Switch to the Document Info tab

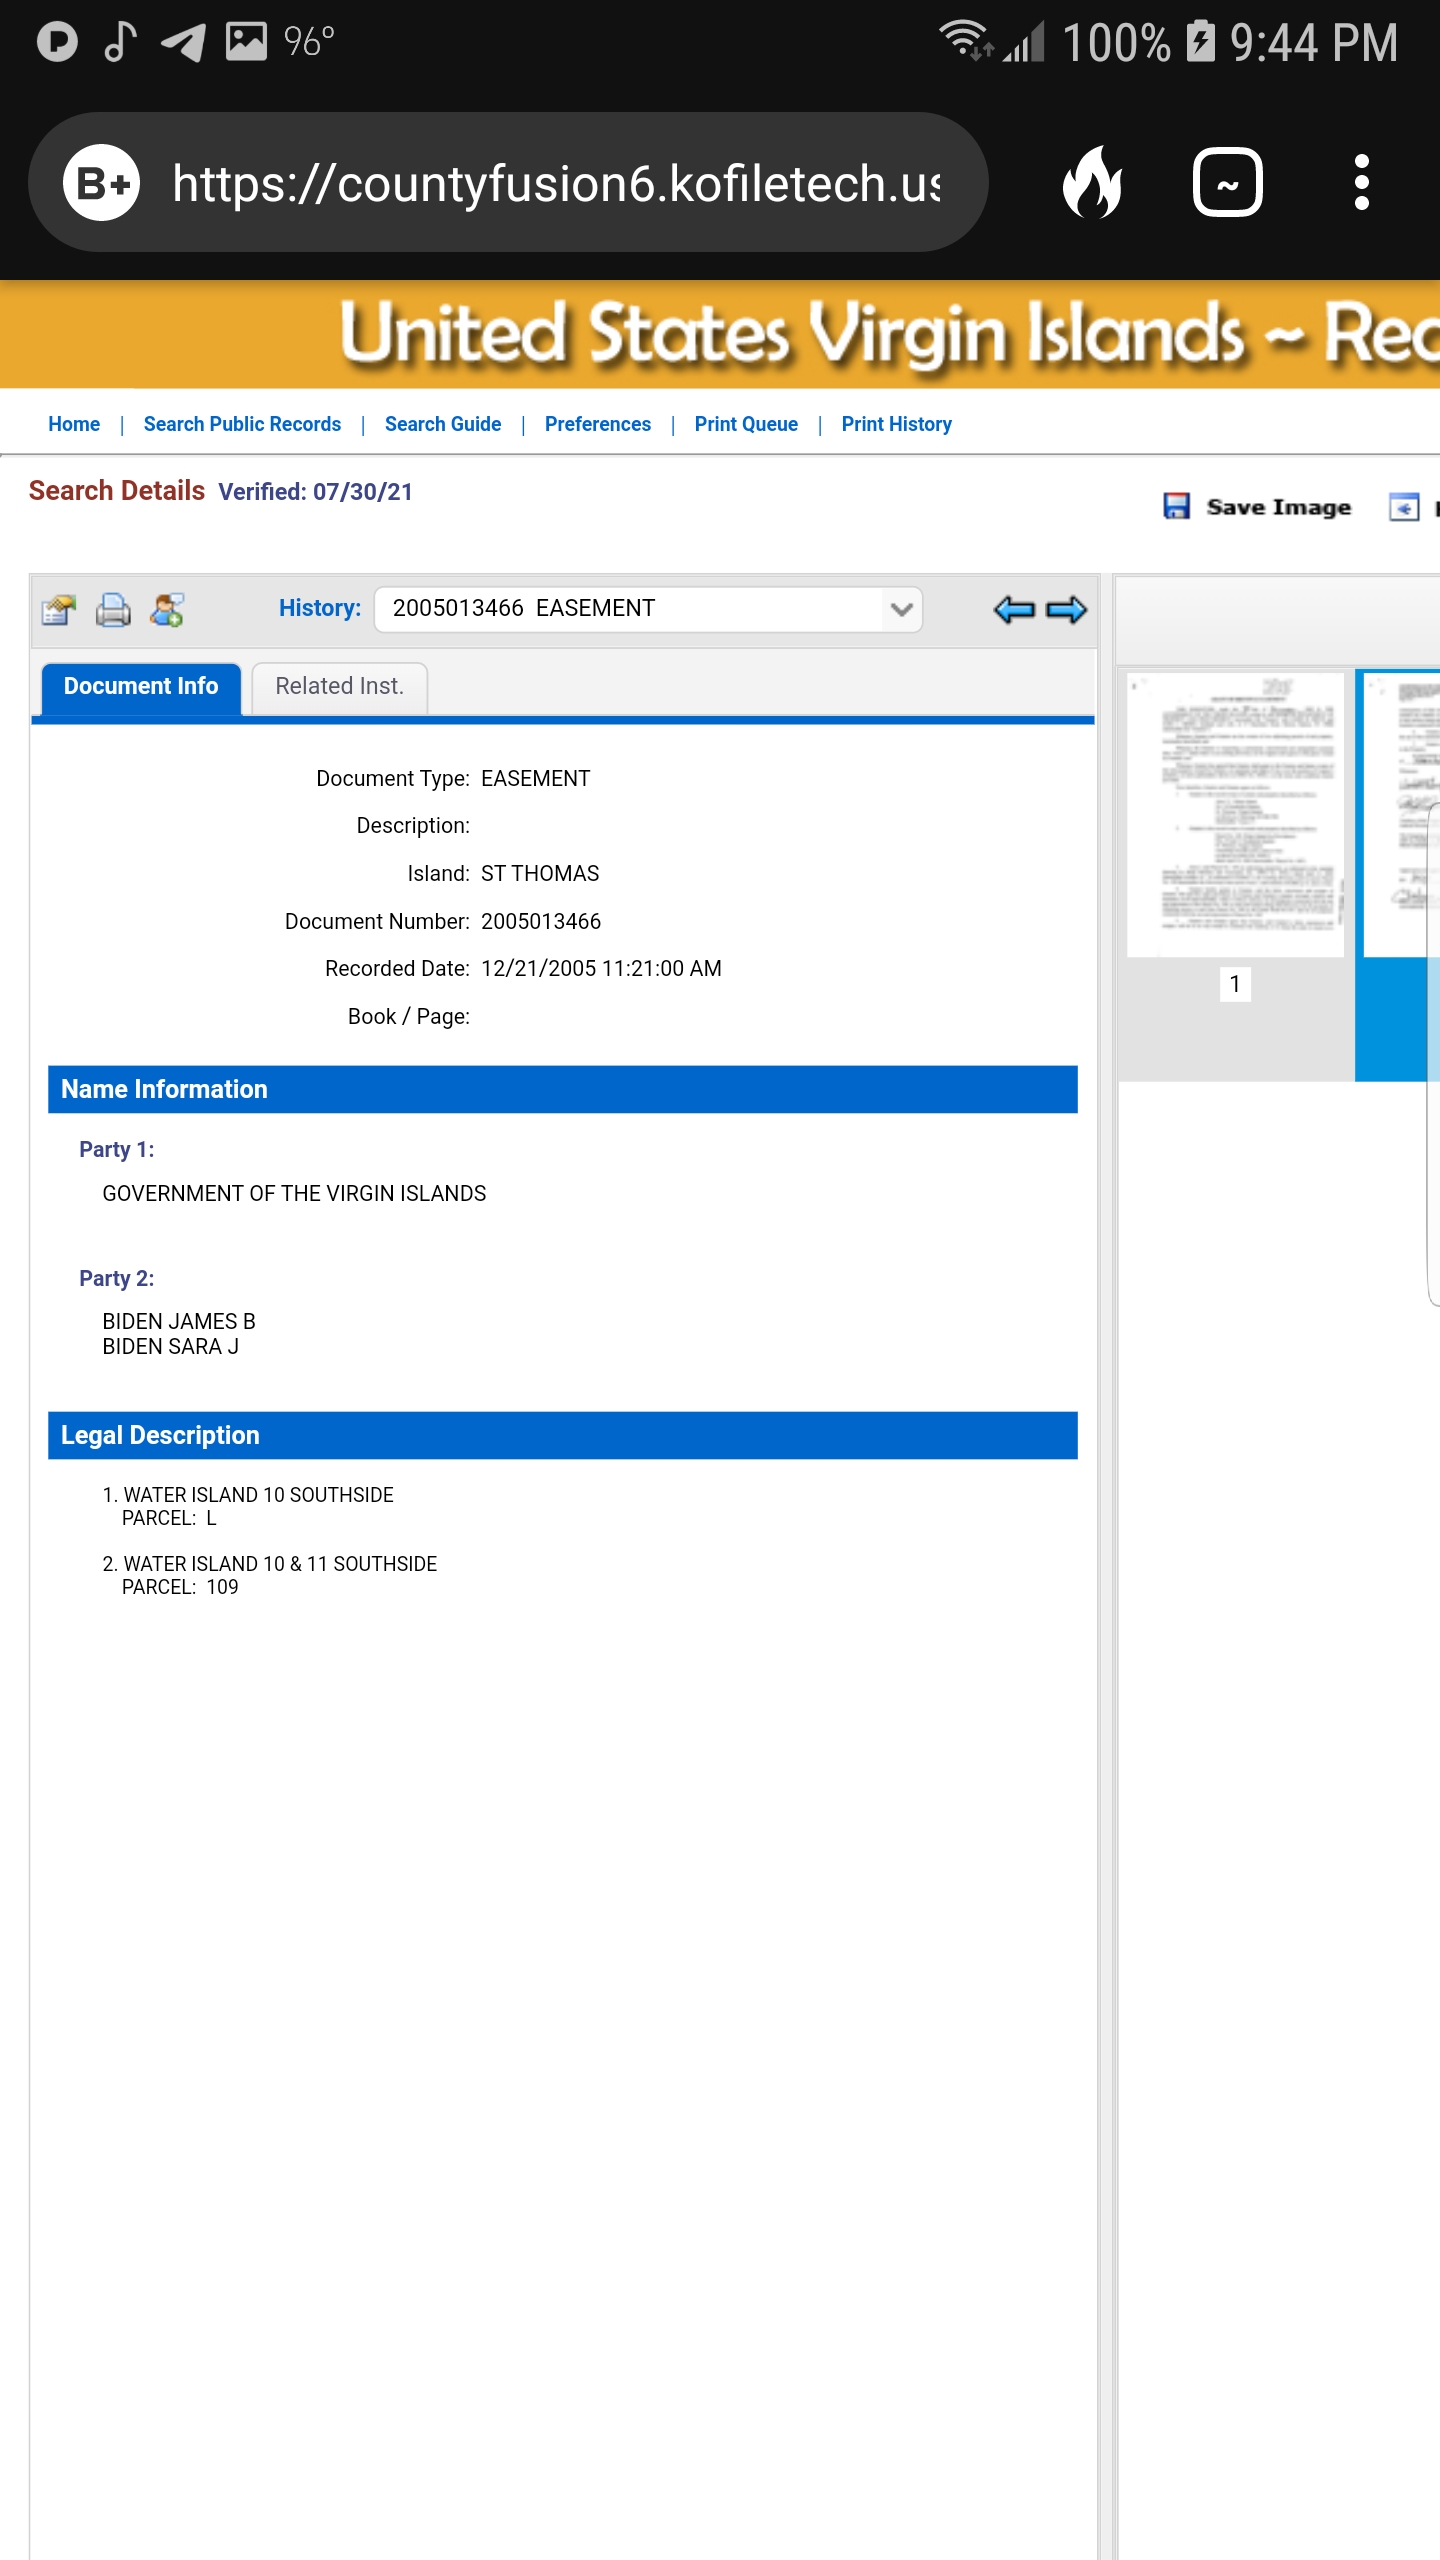(141, 687)
